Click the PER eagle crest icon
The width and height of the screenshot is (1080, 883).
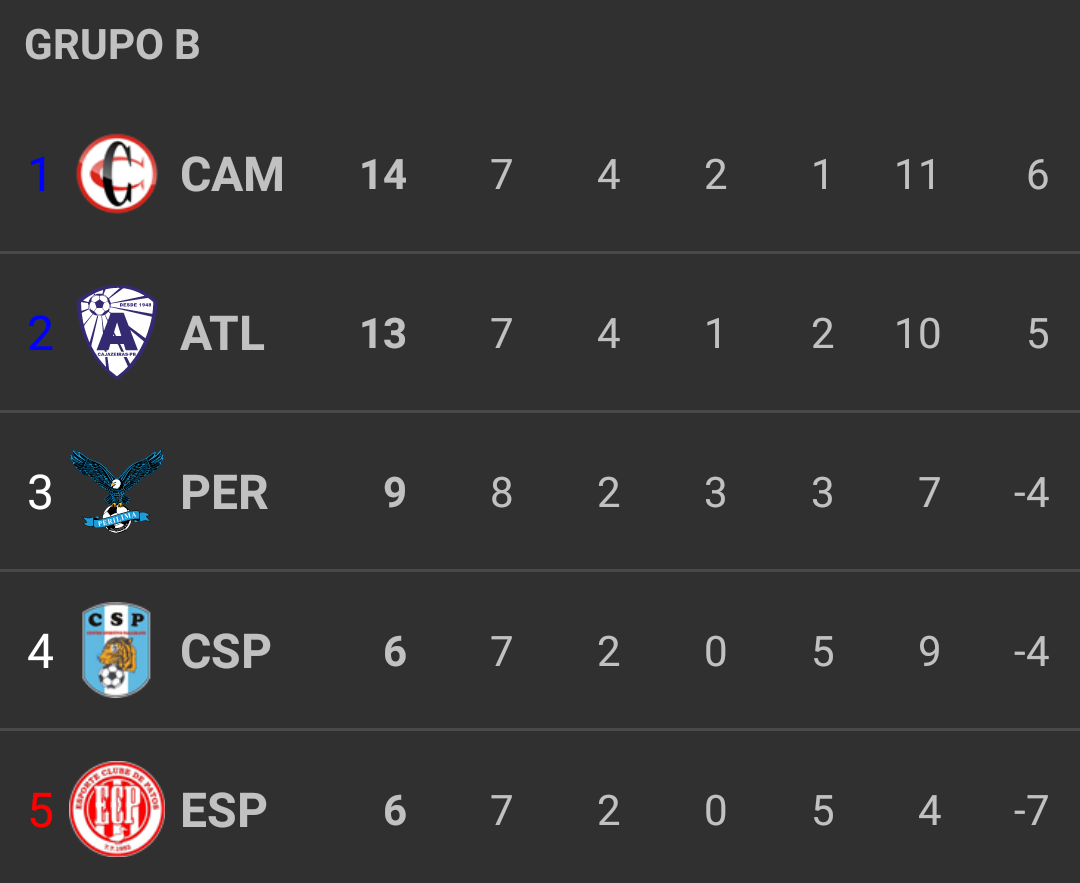117,491
